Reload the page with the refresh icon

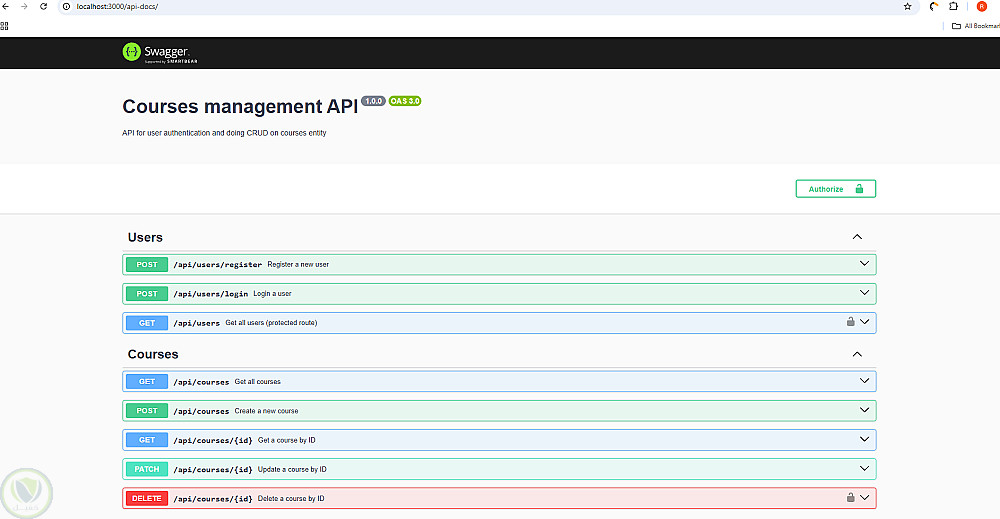(43, 6)
